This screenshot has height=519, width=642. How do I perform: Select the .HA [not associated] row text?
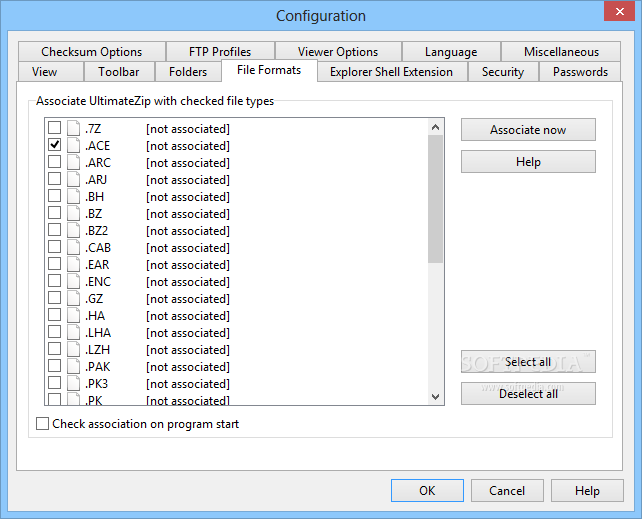pos(158,316)
